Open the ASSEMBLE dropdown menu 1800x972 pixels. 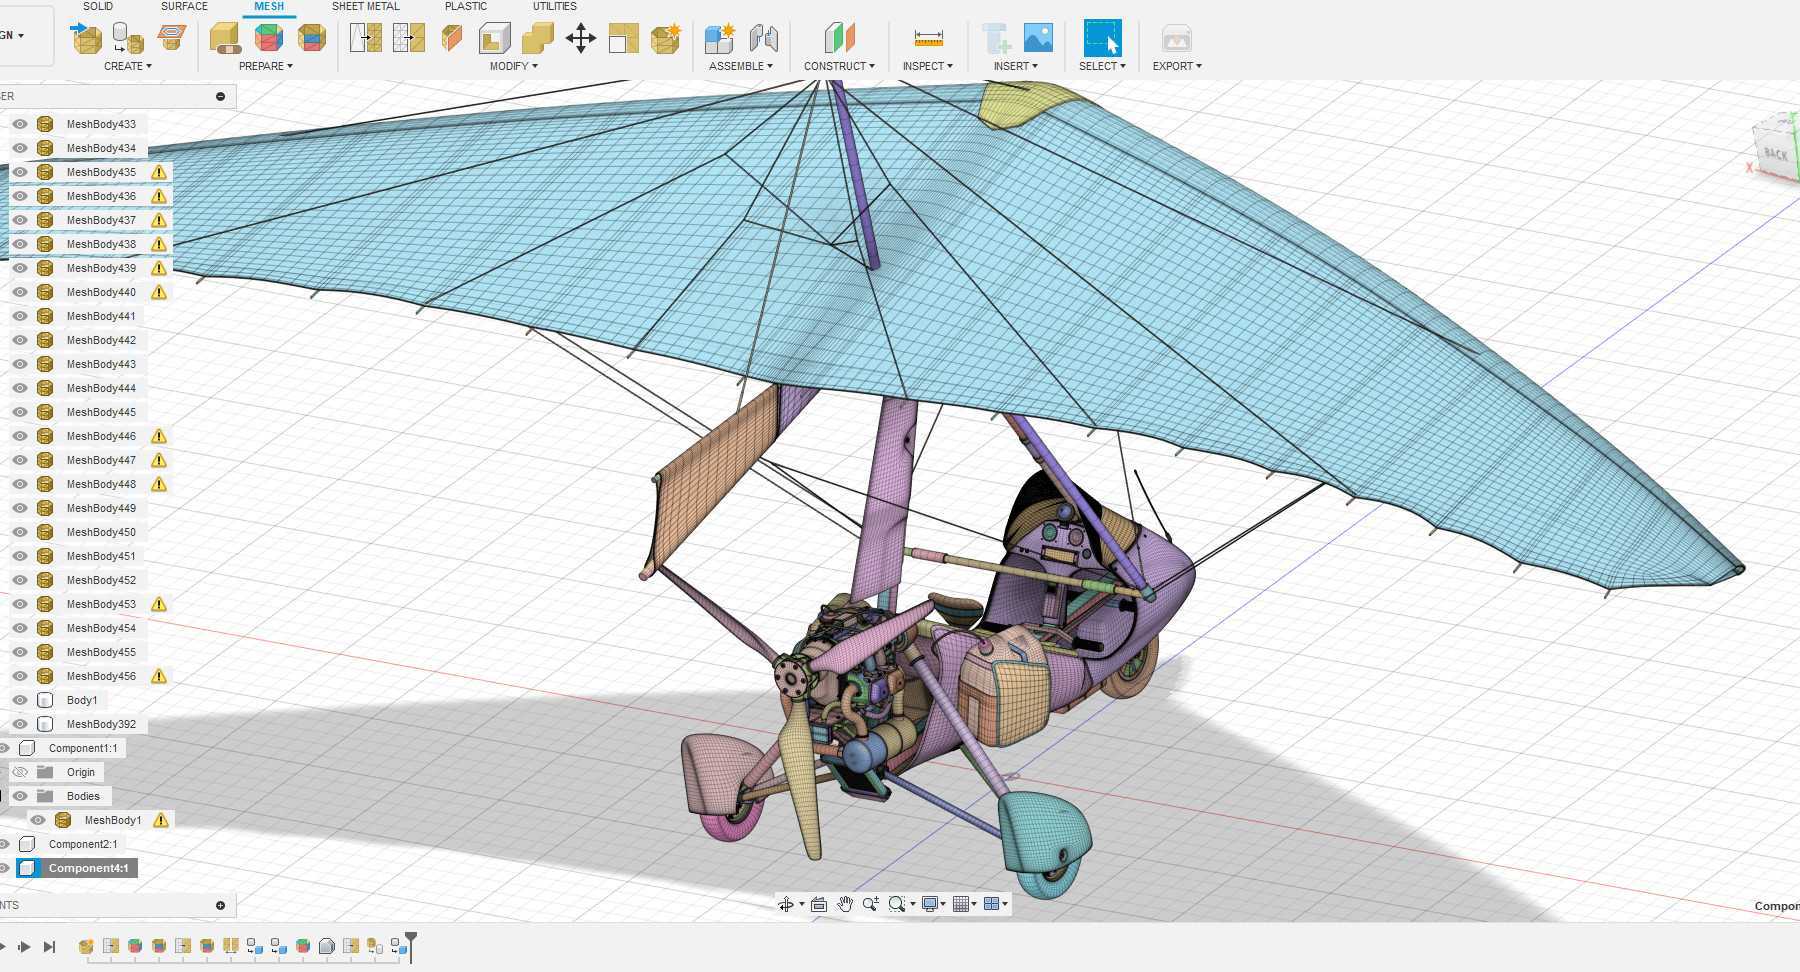(741, 66)
